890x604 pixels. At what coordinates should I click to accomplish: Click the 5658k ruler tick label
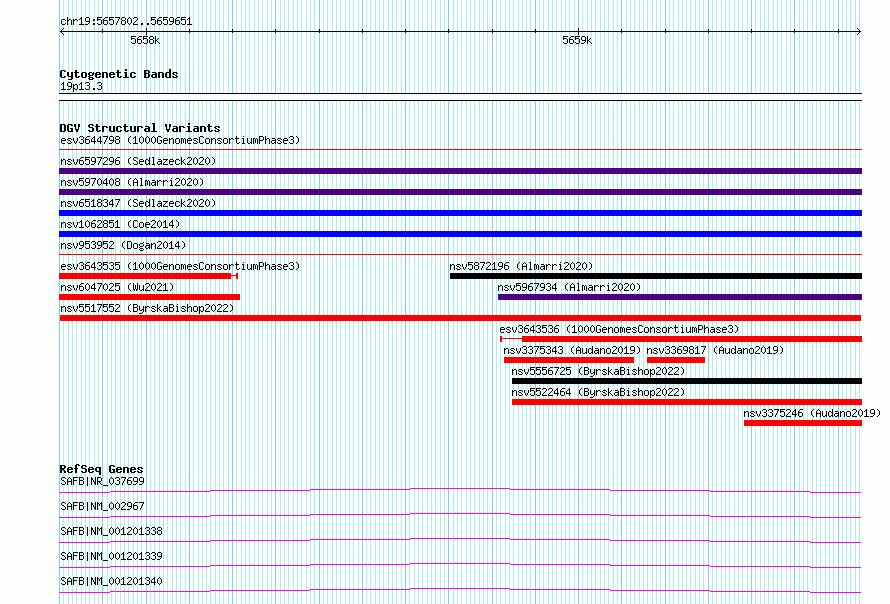pos(145,40)
